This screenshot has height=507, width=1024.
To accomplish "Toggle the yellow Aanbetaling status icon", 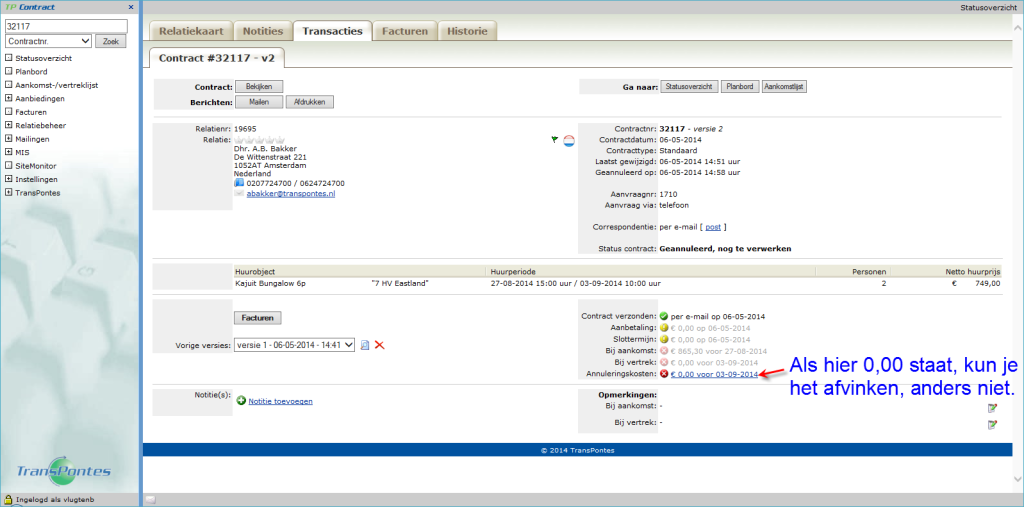I will pyautogui.click(x=664, y=328).
